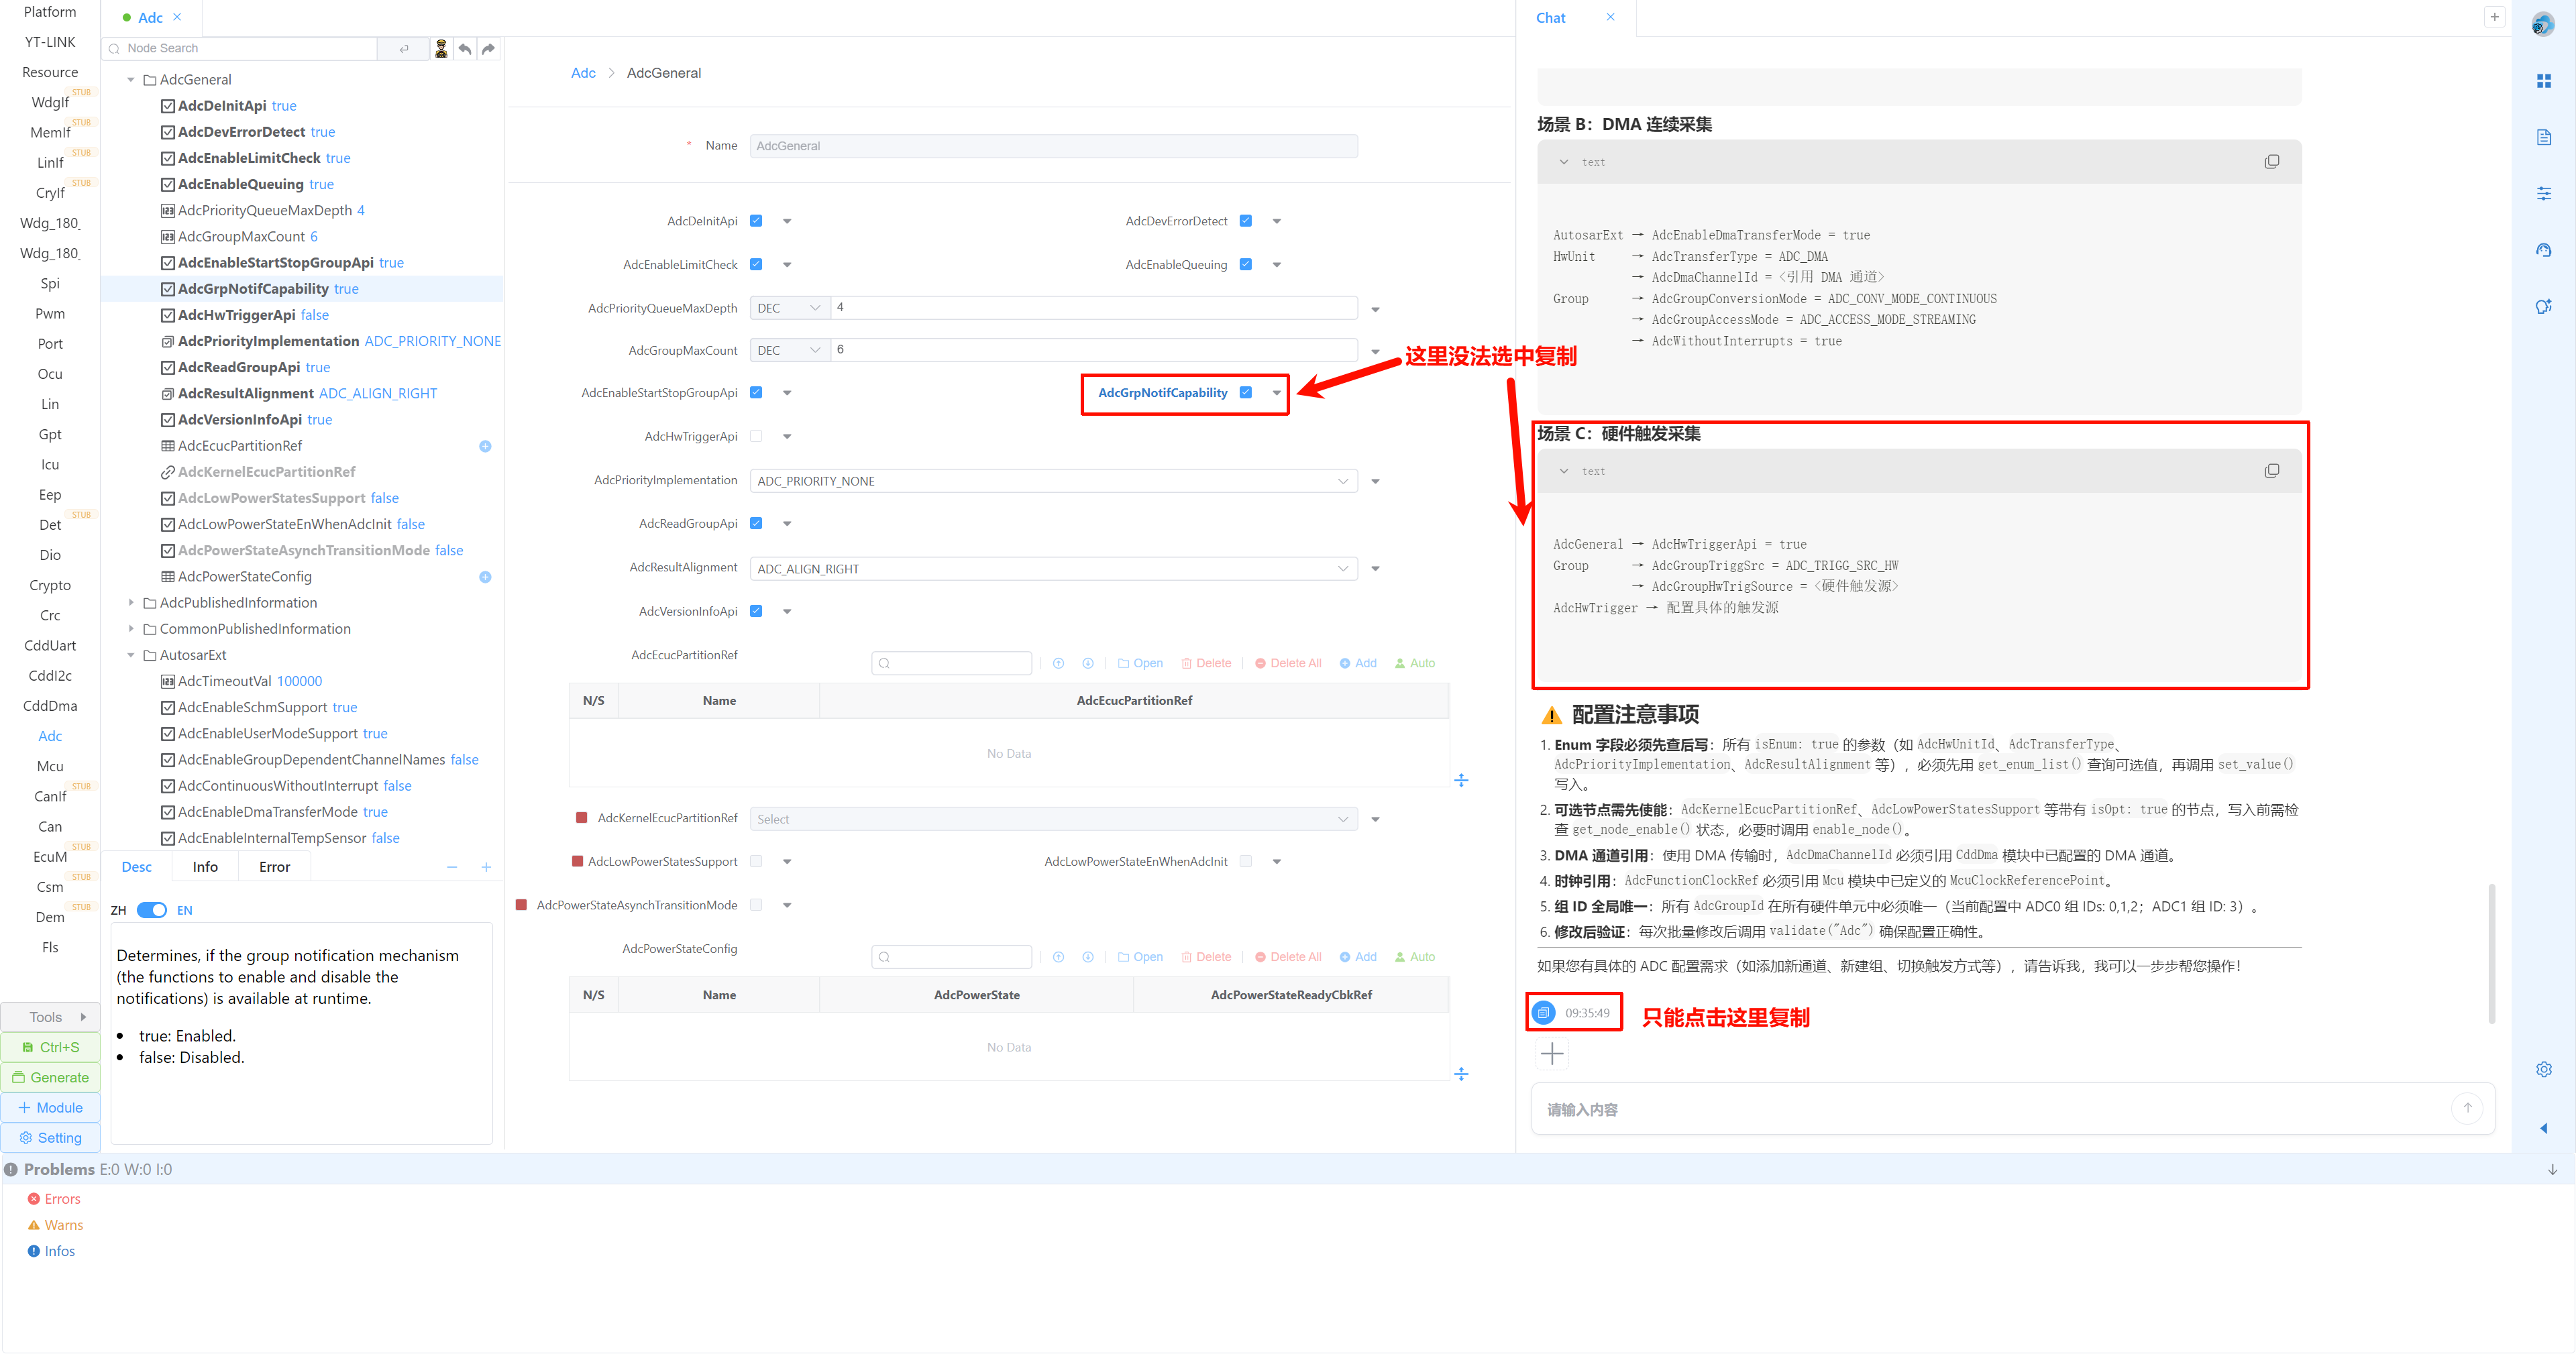Image resolution: width=2576 pixels, height=1354 pixels.
Task: Click the Setting button
Action: (51, 1137)
